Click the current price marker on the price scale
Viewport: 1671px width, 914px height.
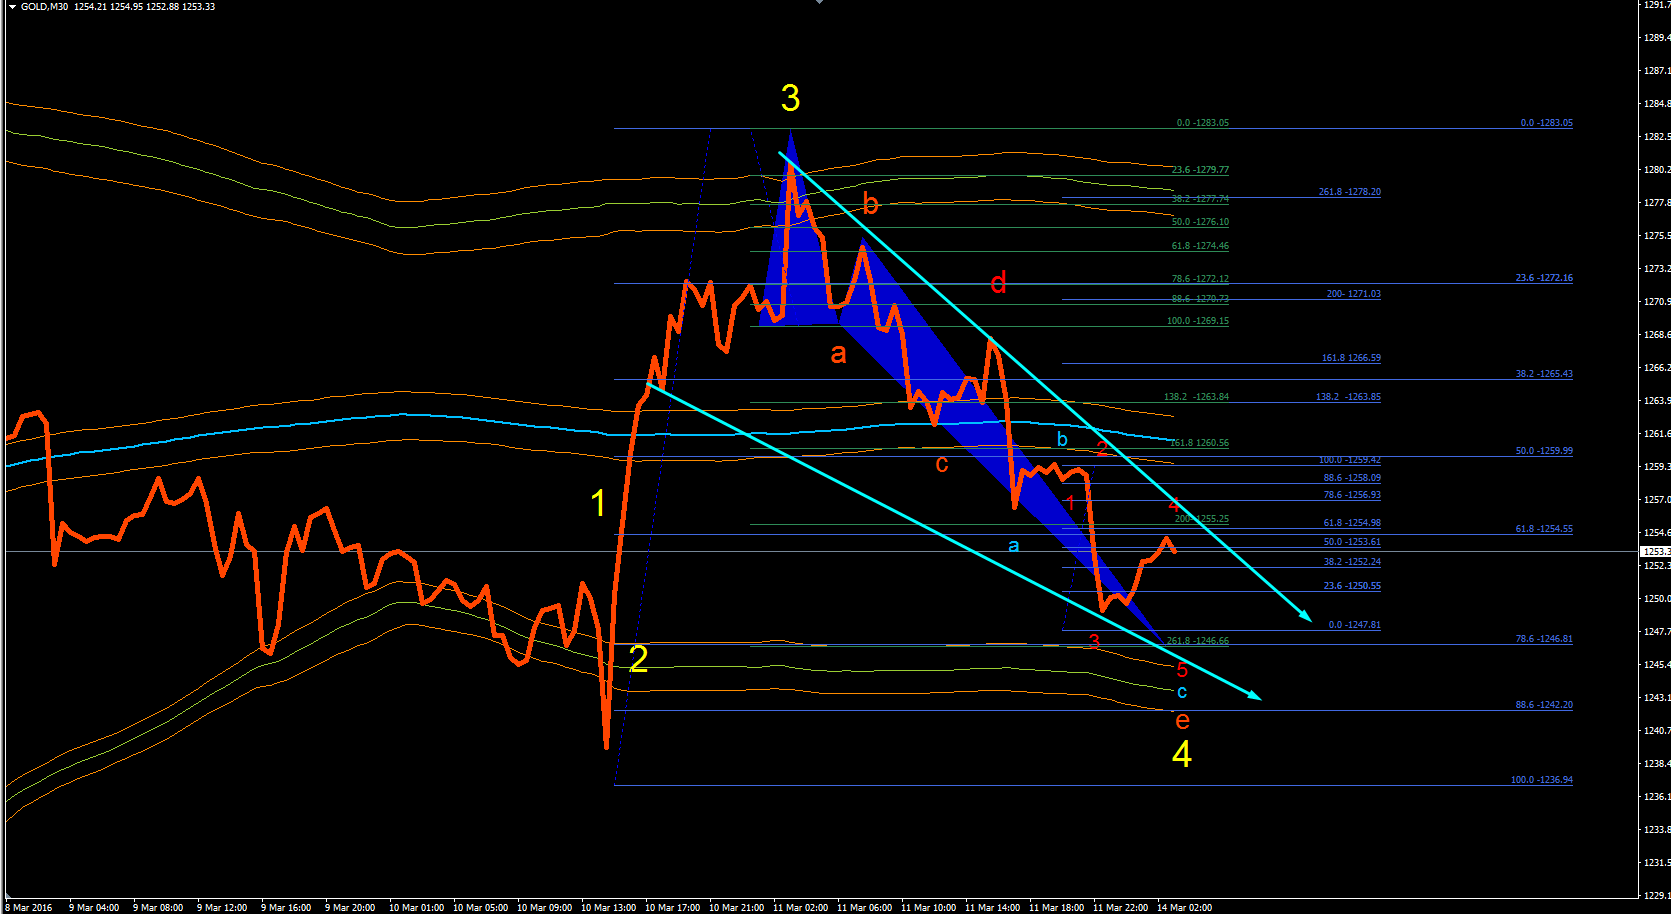[1655, 551]
